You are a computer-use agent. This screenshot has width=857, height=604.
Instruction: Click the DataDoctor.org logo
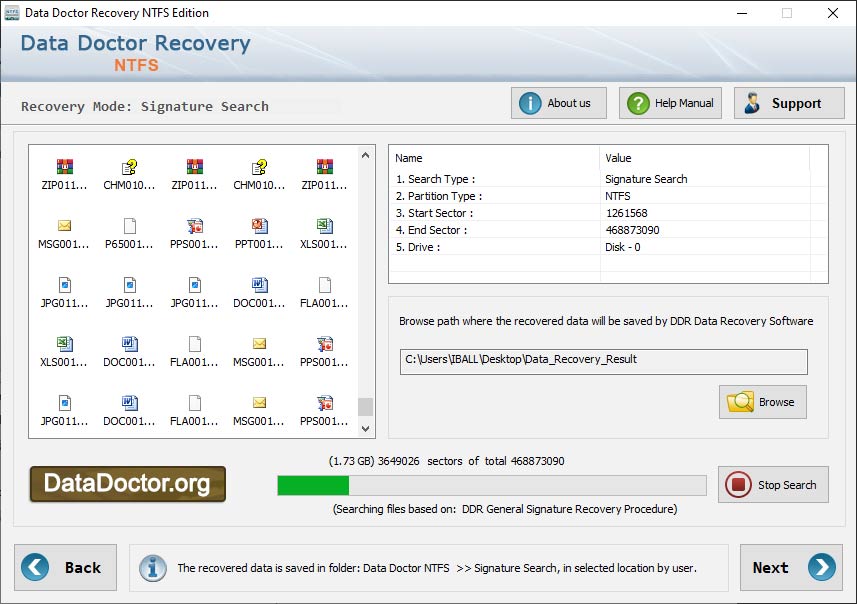[x=127, y=484]
